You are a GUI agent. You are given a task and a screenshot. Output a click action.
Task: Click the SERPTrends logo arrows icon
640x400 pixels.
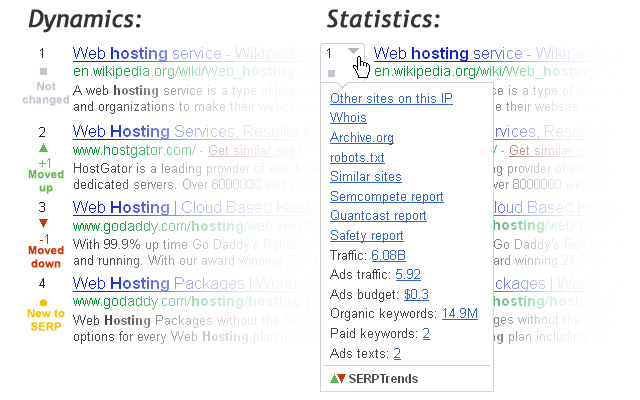tap(339, 379)
